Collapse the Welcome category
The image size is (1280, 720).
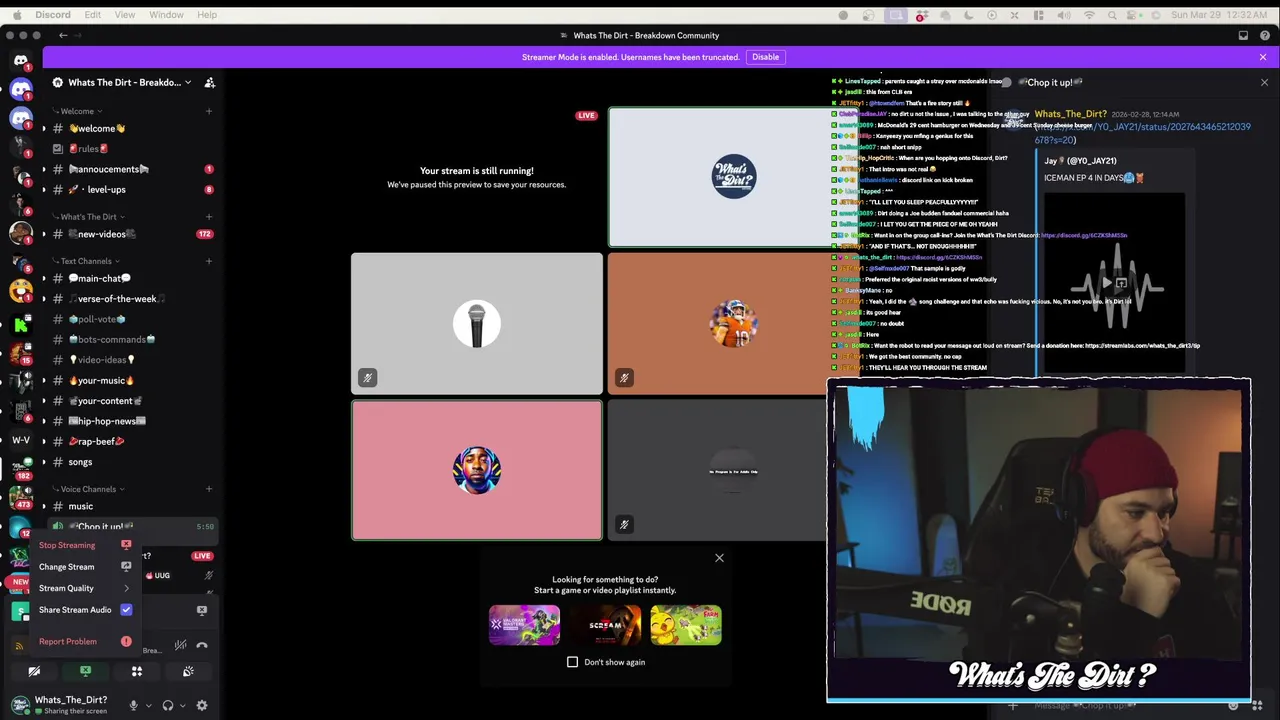point(77,111)
